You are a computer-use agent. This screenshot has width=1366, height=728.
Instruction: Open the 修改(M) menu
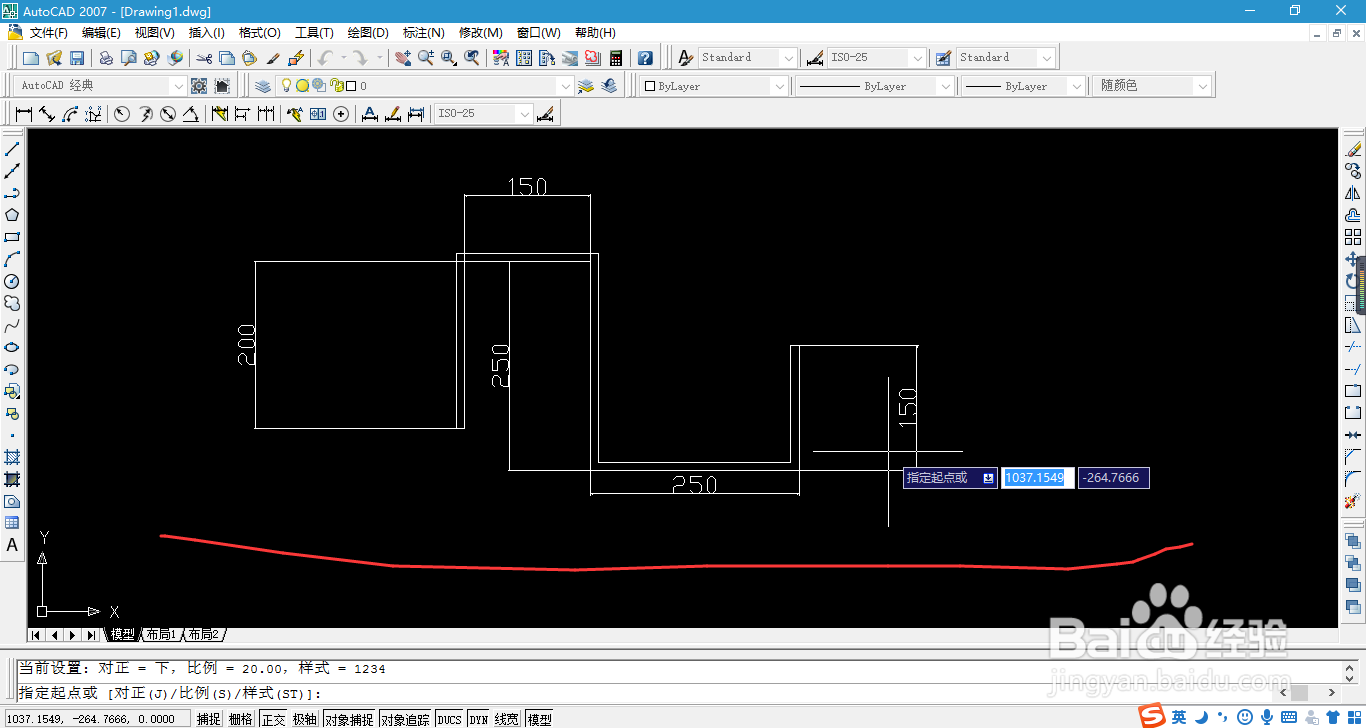coord(480,33)
